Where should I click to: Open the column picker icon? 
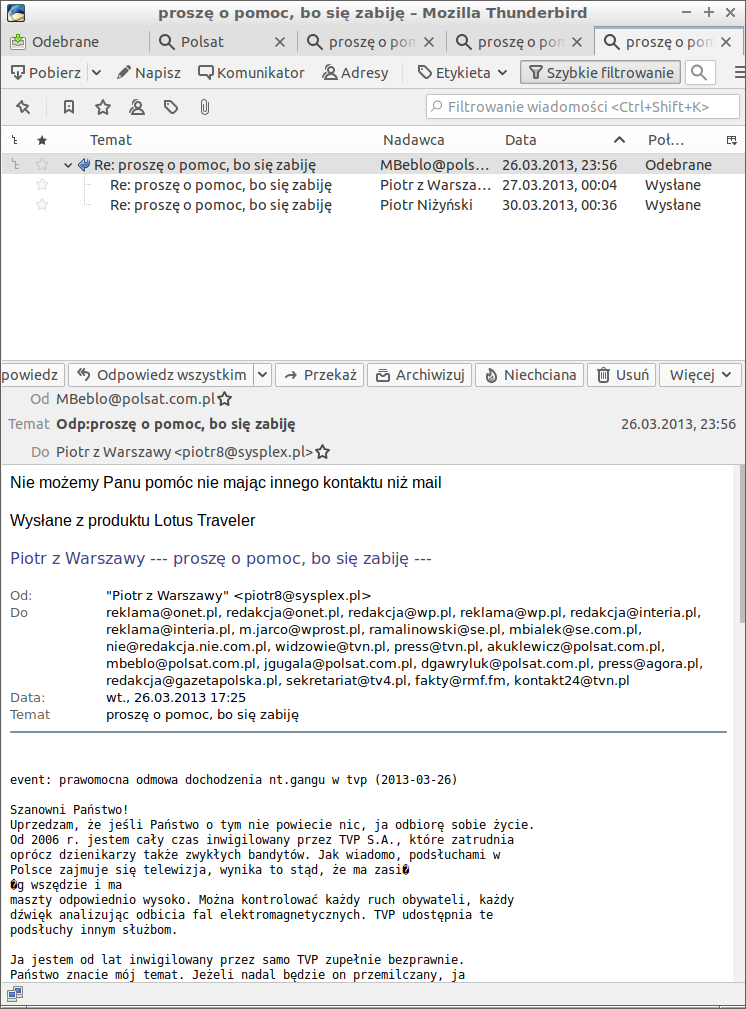click(732, 140)
